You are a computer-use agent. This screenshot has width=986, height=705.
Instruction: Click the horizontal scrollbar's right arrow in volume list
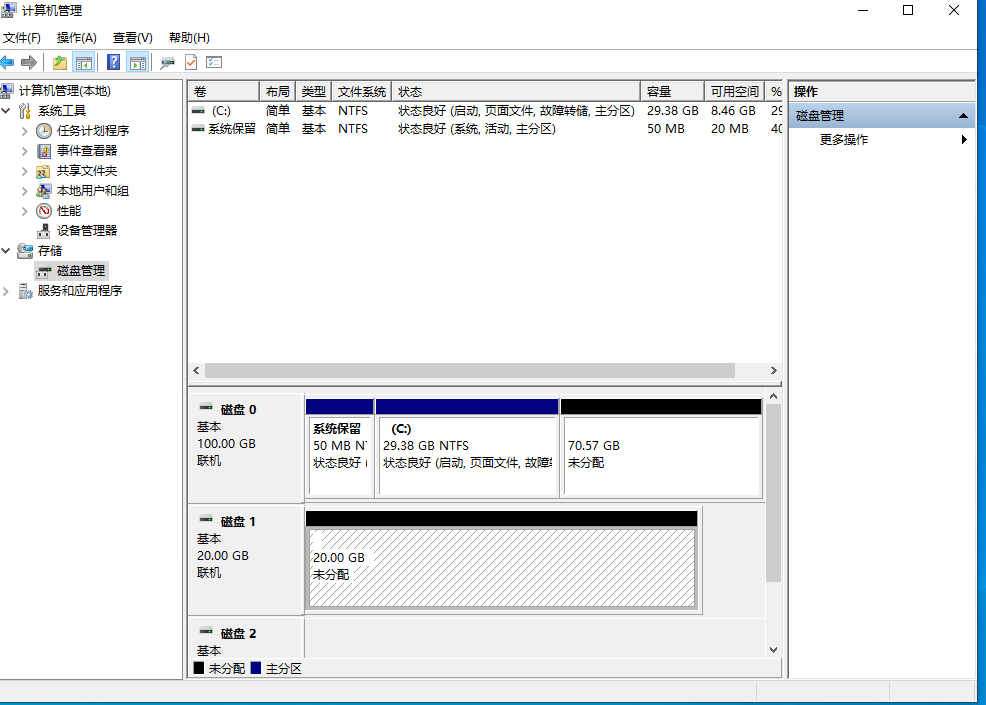[x=773, y=370]
